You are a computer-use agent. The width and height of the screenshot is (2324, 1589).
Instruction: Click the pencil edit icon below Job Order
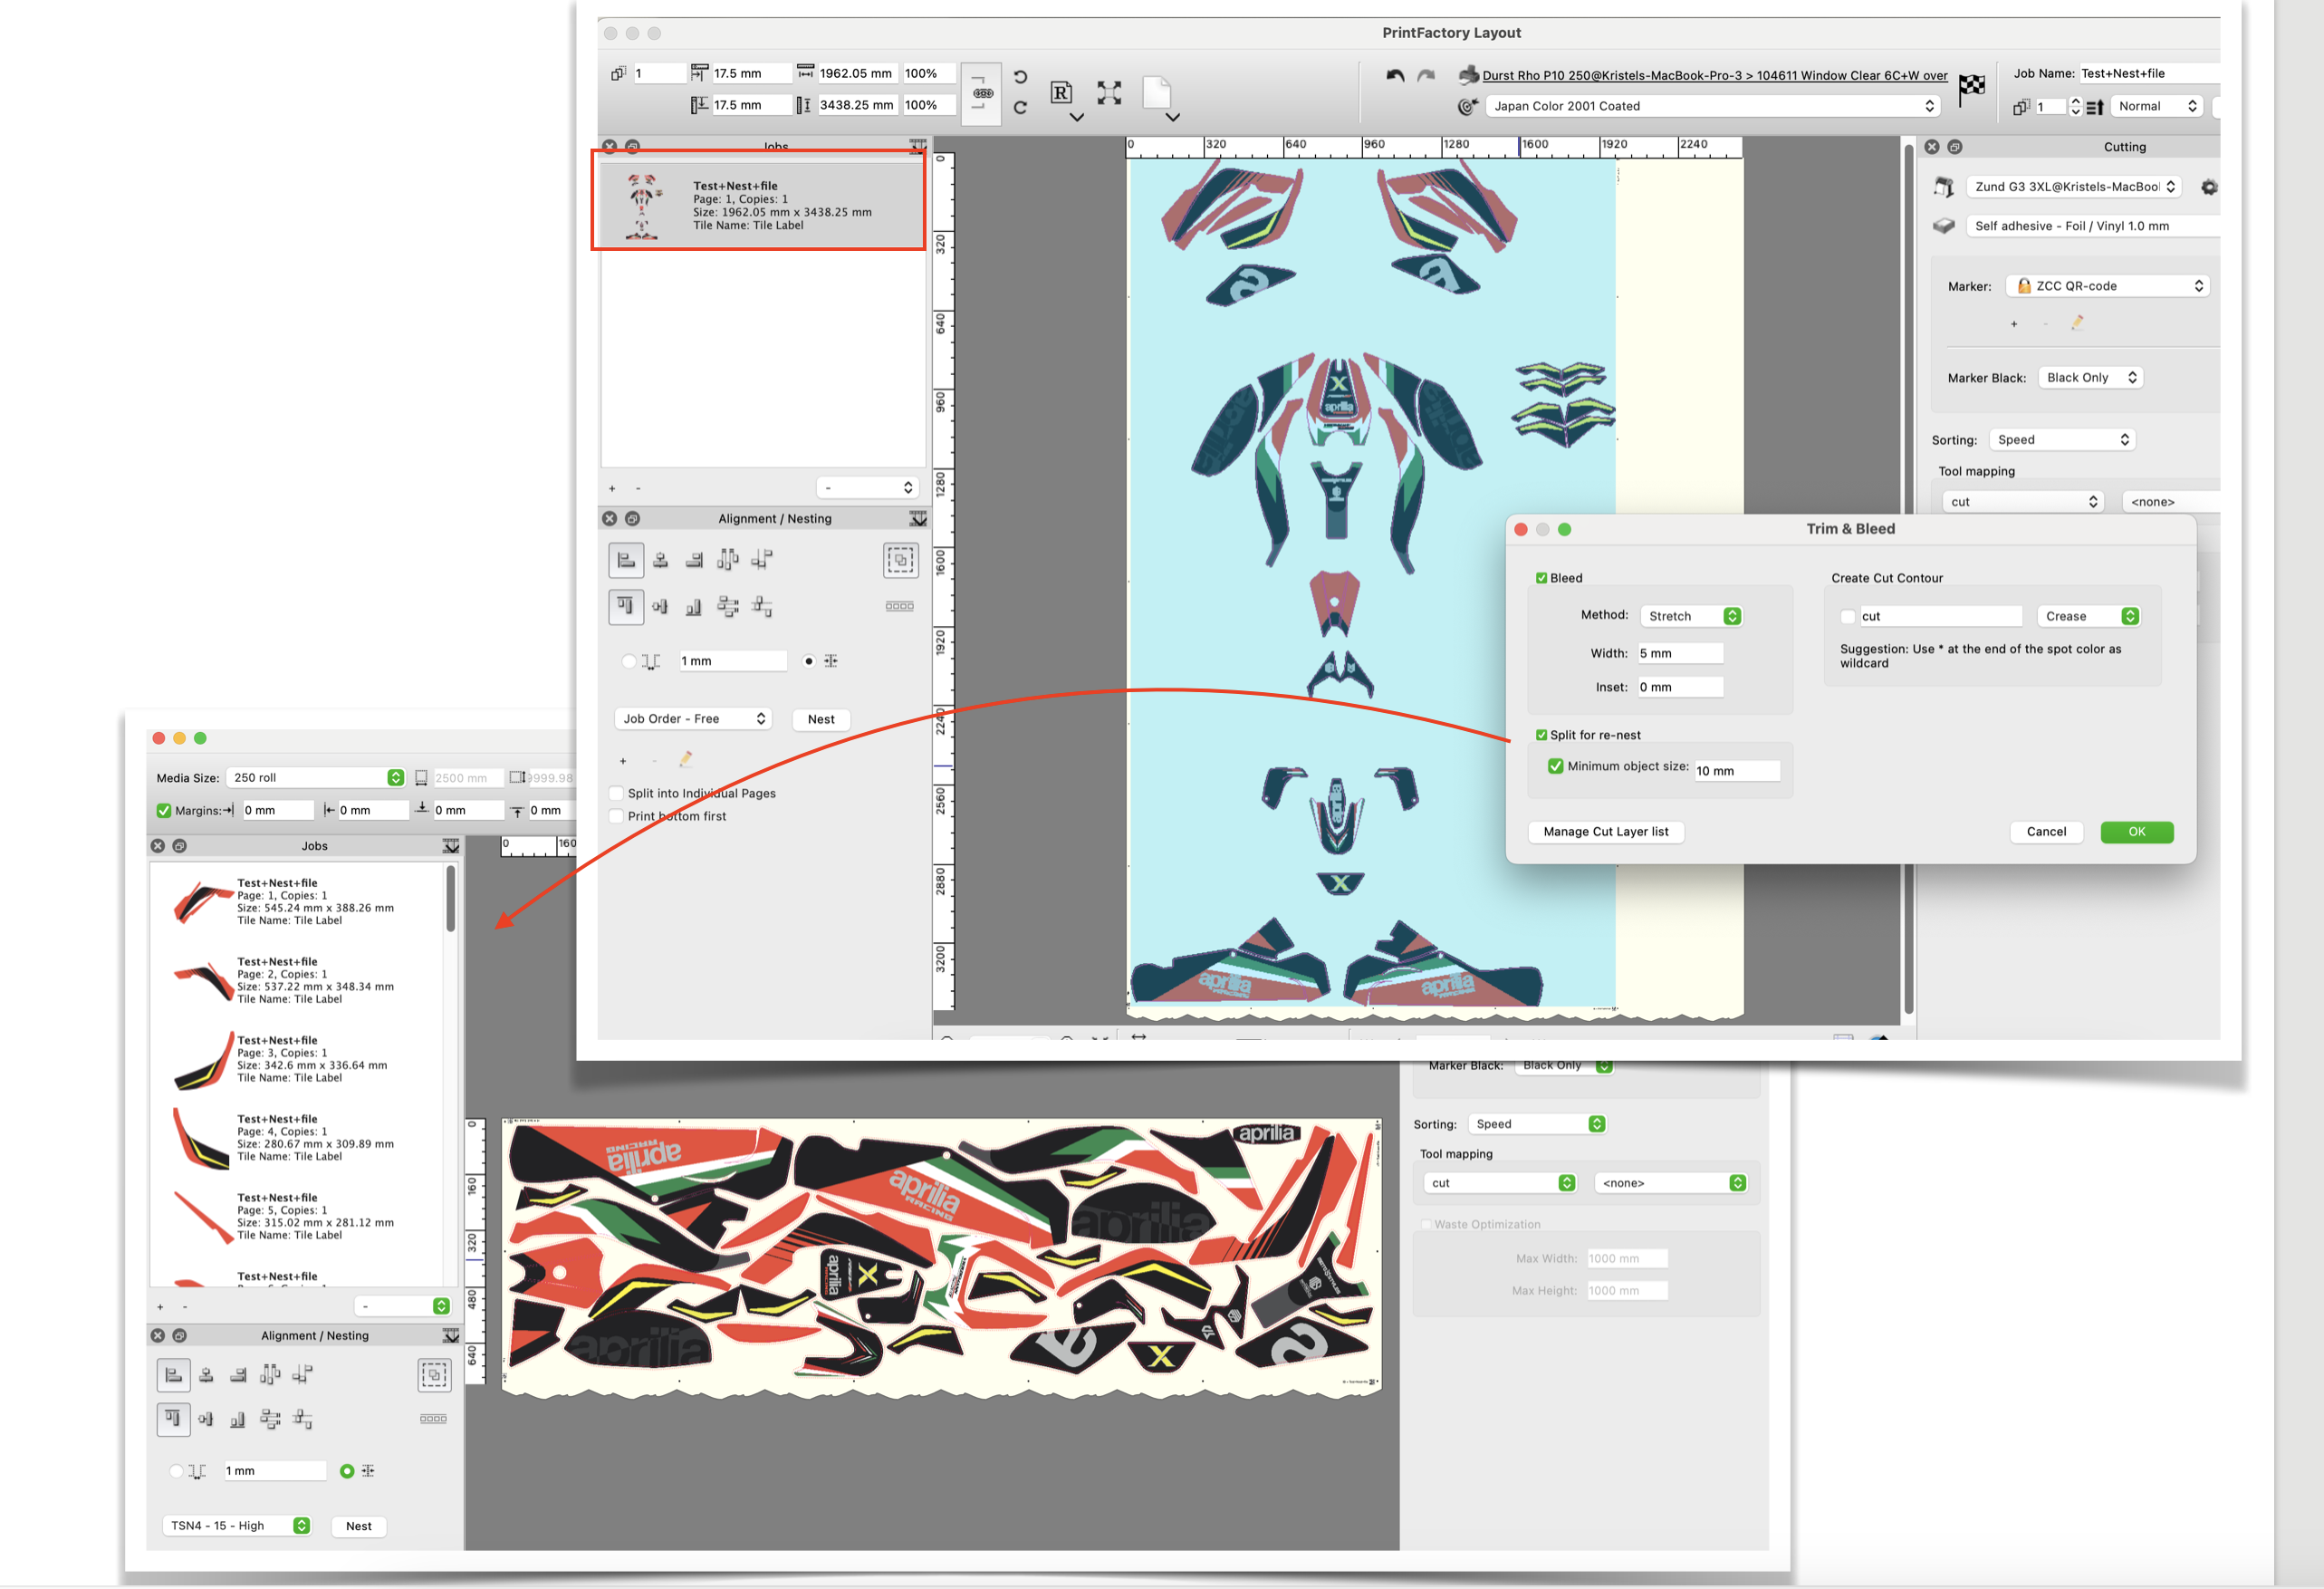pyautogui.click(x=686, y=760)
